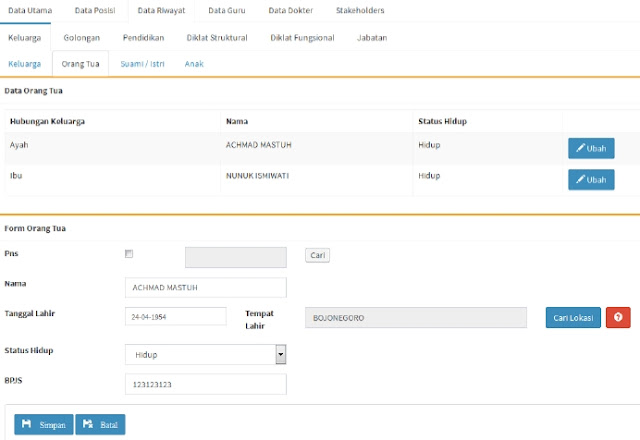Switch to the Stakeholders tab

[360, 10]
